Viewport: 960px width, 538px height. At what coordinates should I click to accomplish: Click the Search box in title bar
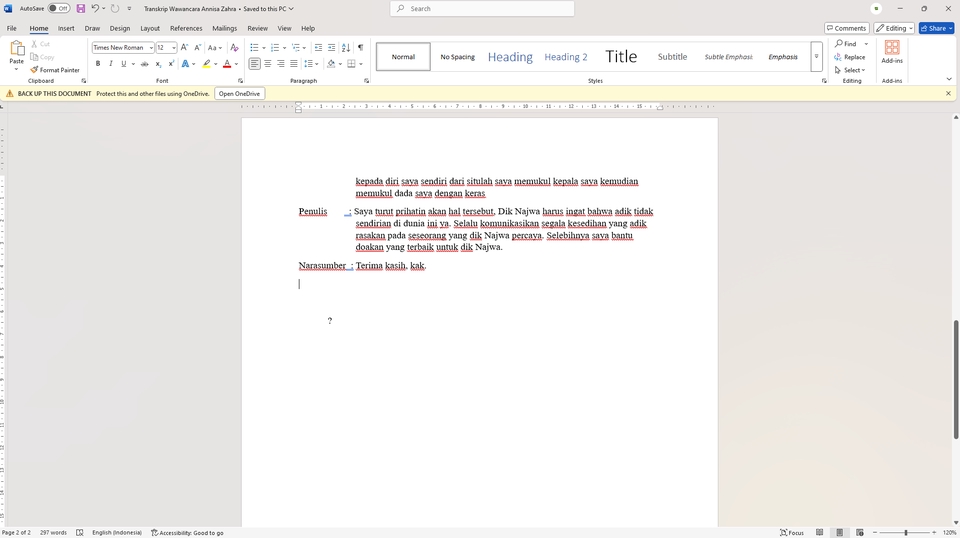482,9
